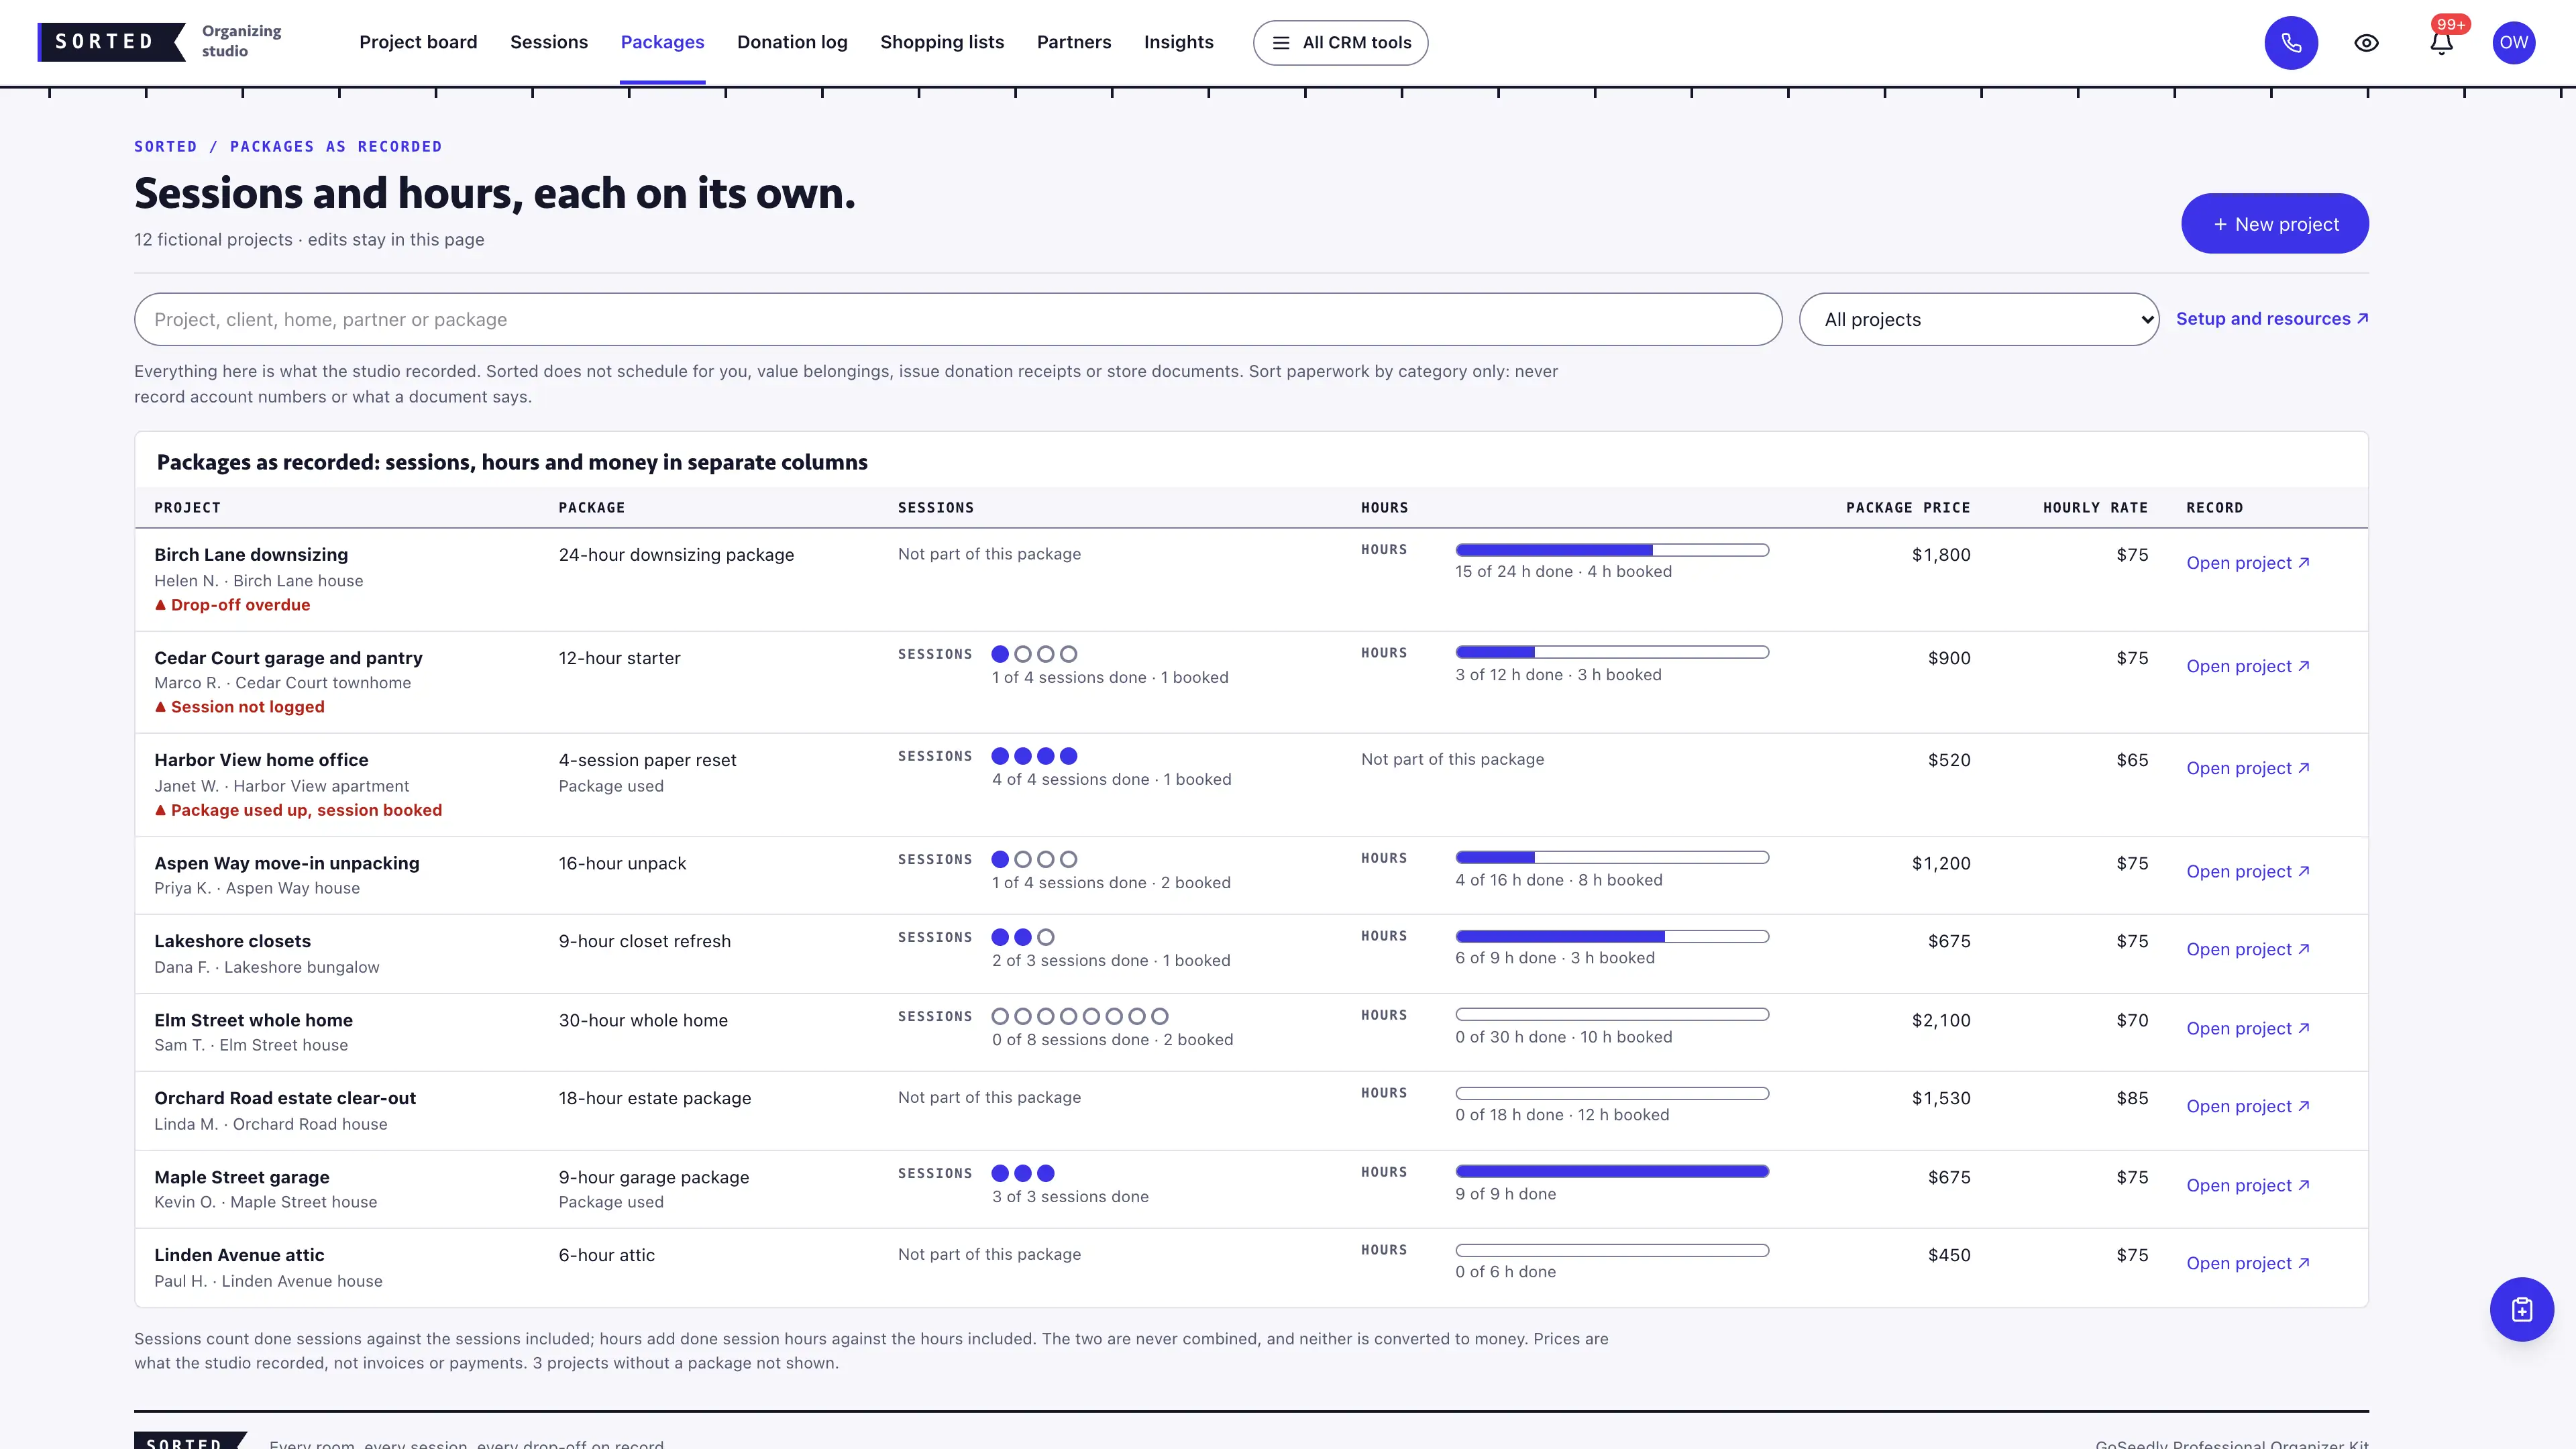Open the notifications bell icon
2576x1449 pixels.
point(2441,43)
